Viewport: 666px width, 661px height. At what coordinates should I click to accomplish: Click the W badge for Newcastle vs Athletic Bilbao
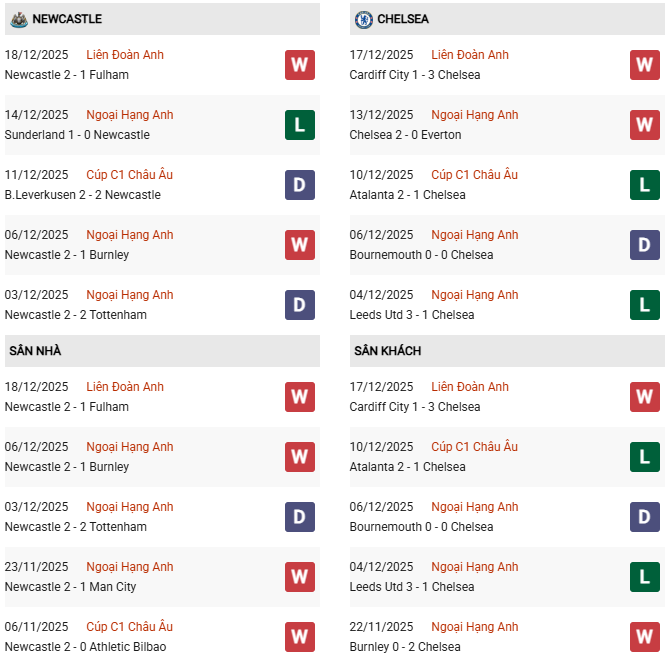point(299,637)
